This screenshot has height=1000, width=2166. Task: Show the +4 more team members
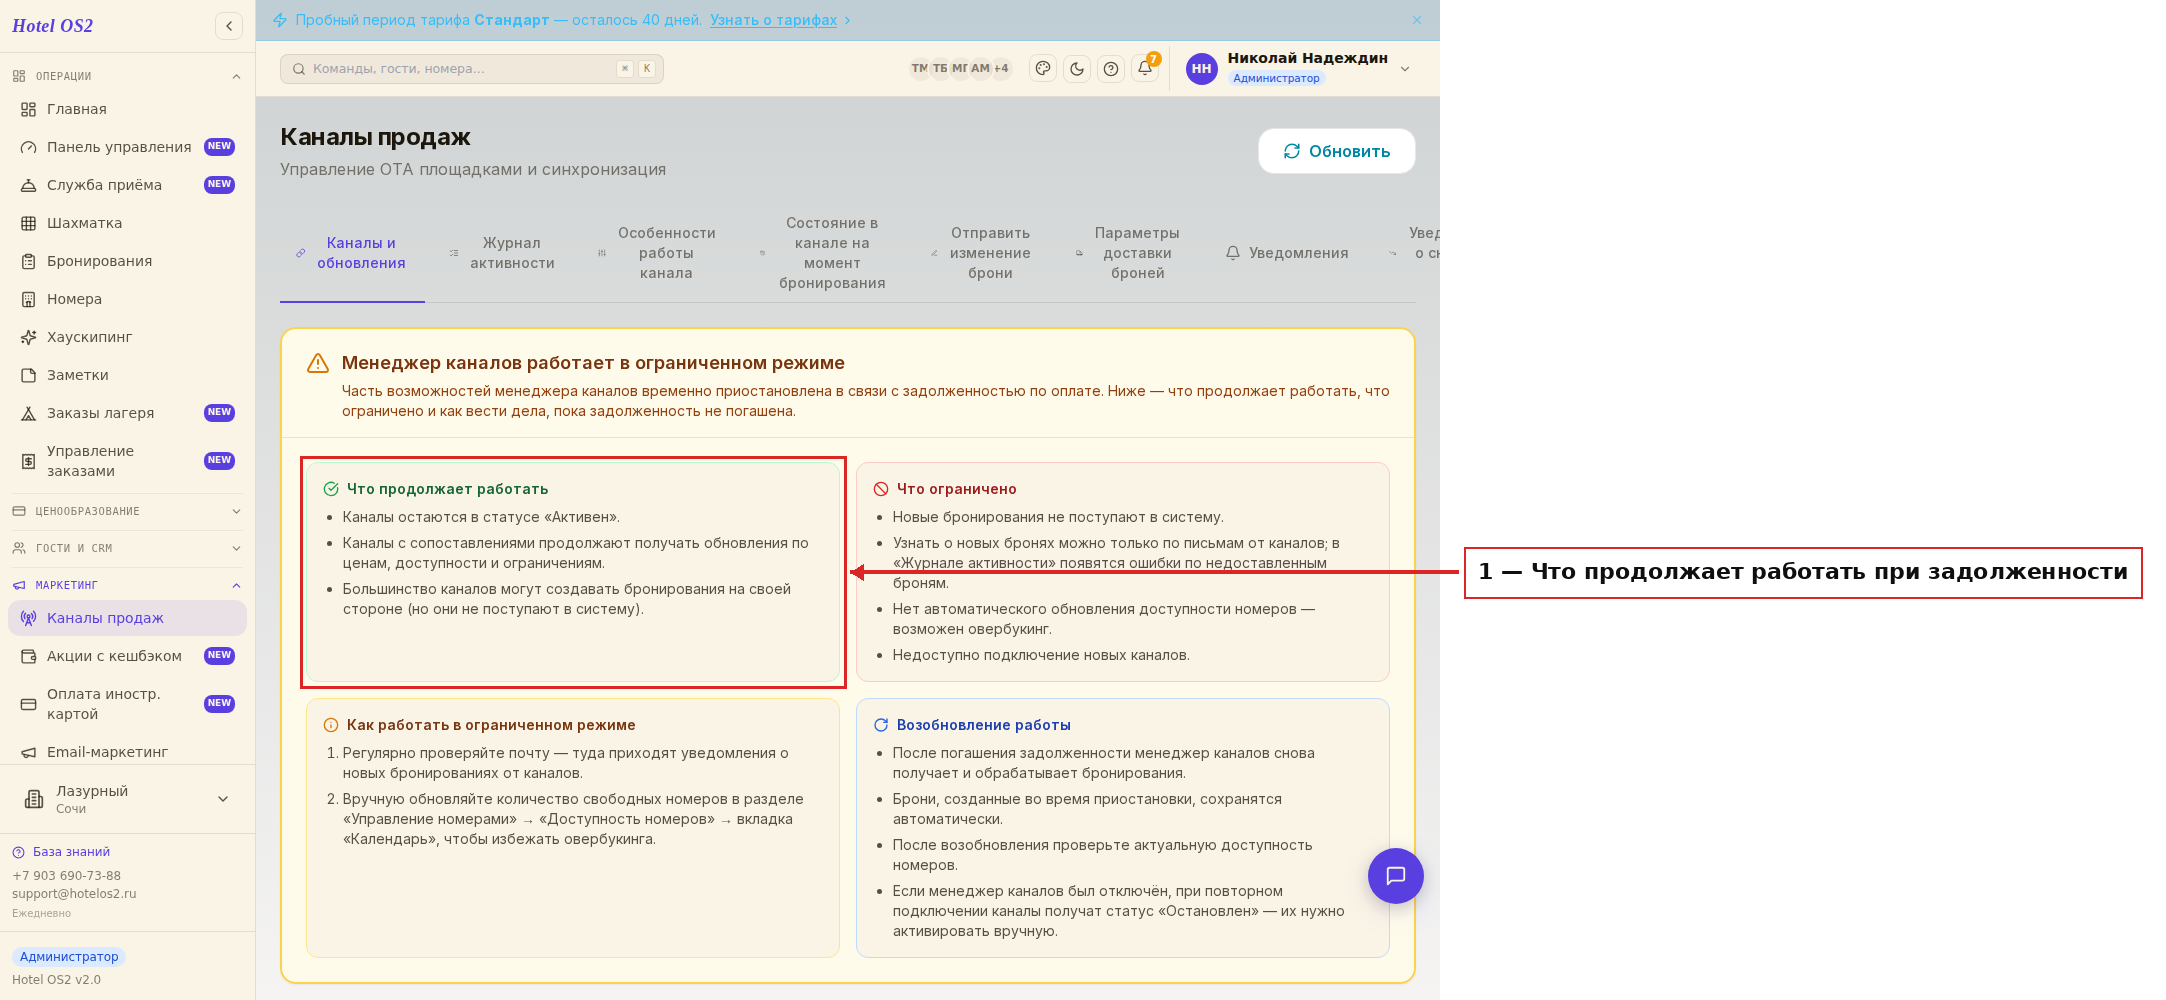pyautogui.click(x=1001, y=68)
